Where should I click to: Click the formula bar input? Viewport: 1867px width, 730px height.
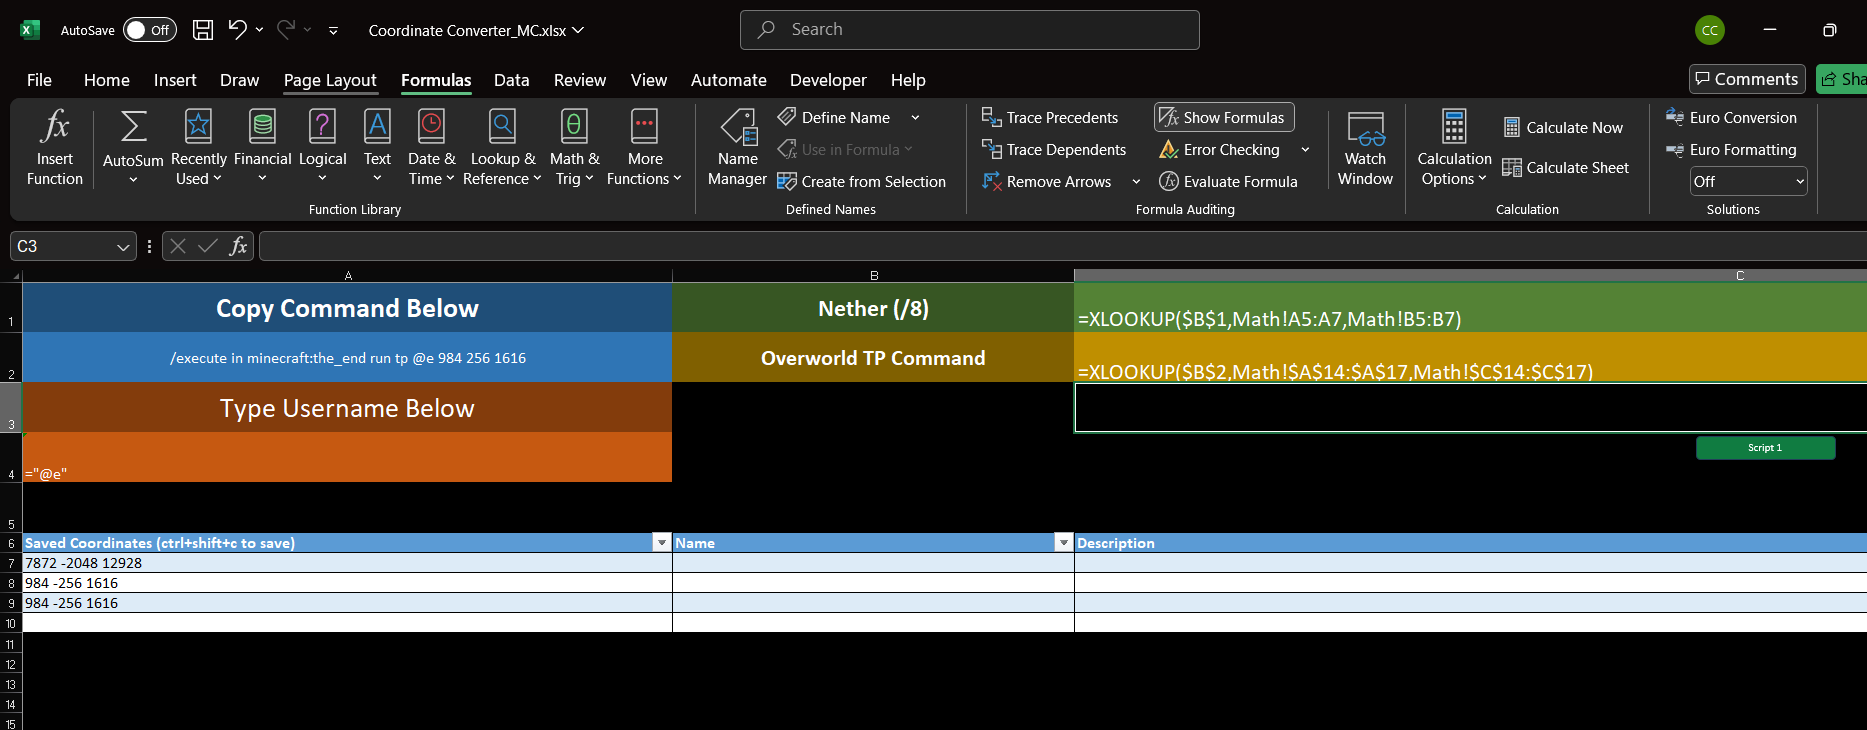[1062, 246]
